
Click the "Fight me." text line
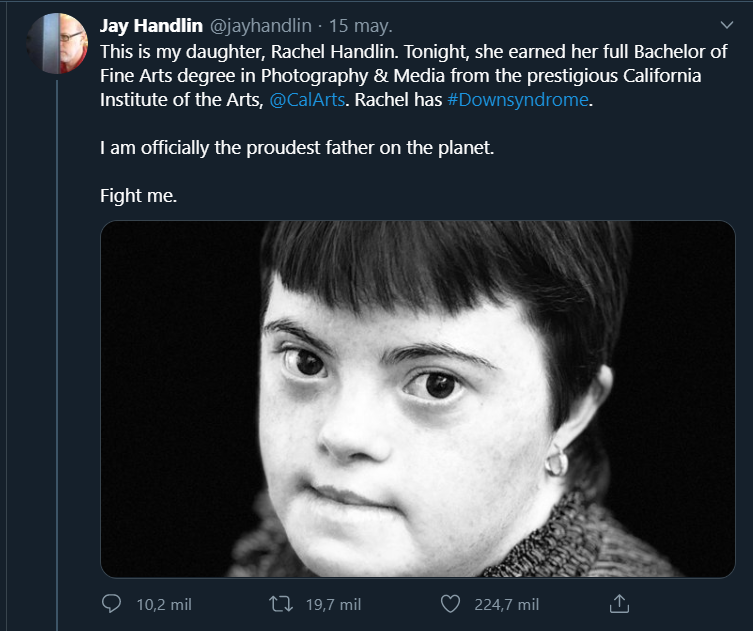(x=138, y=196)
